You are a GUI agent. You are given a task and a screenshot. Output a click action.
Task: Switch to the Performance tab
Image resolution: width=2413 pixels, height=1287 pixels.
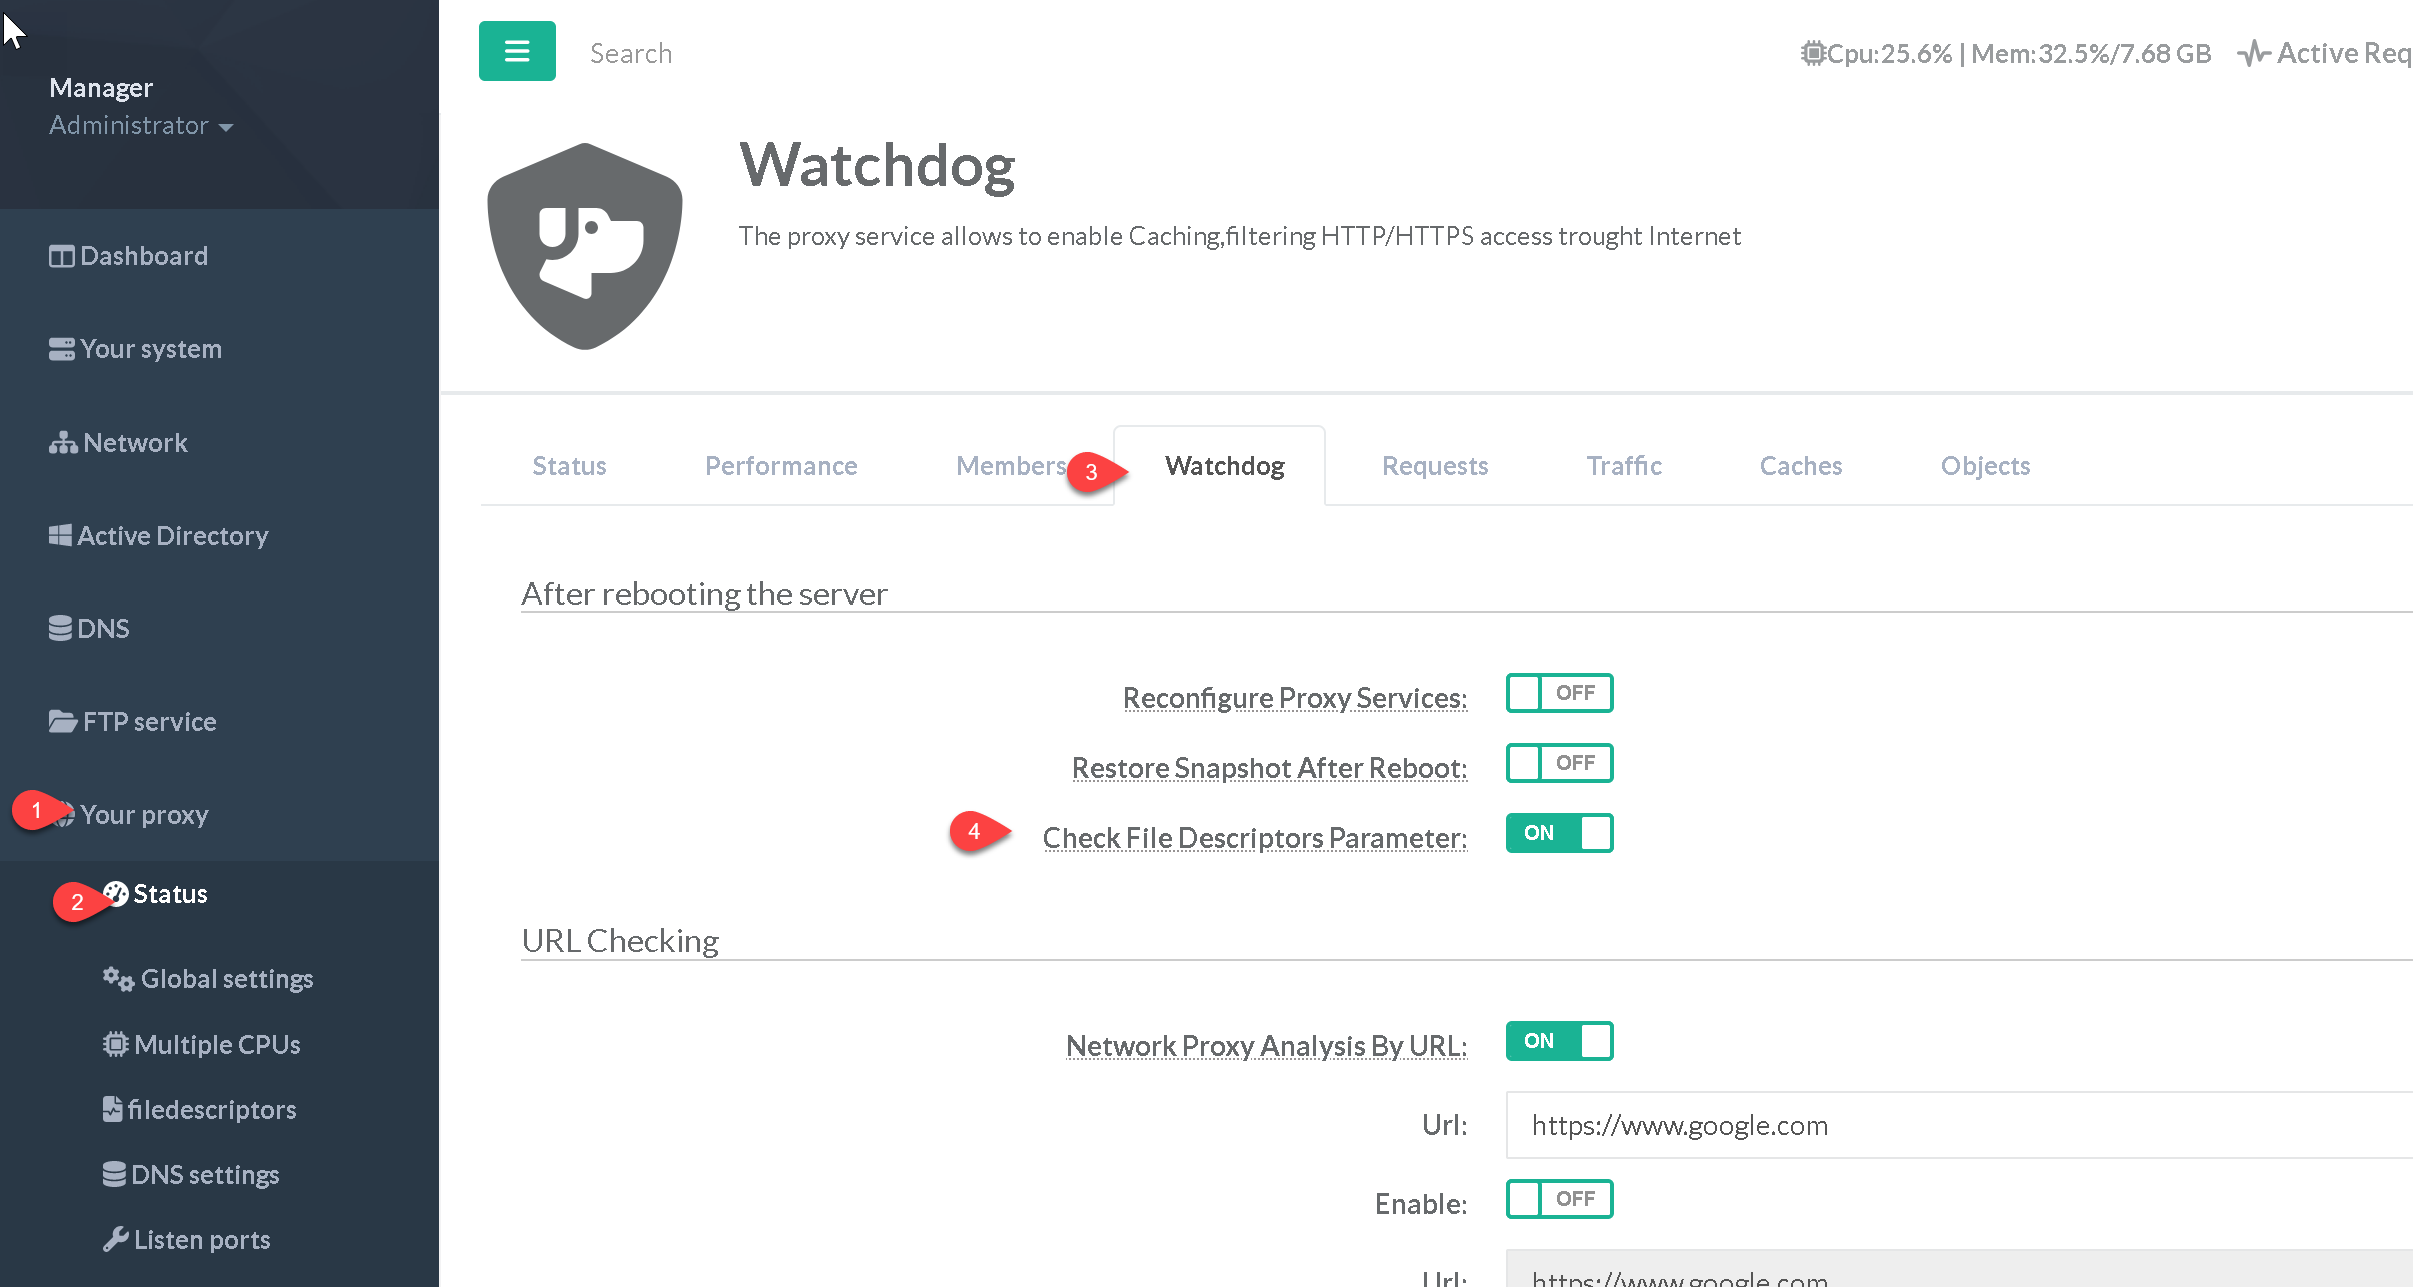(x=780, y=466)
